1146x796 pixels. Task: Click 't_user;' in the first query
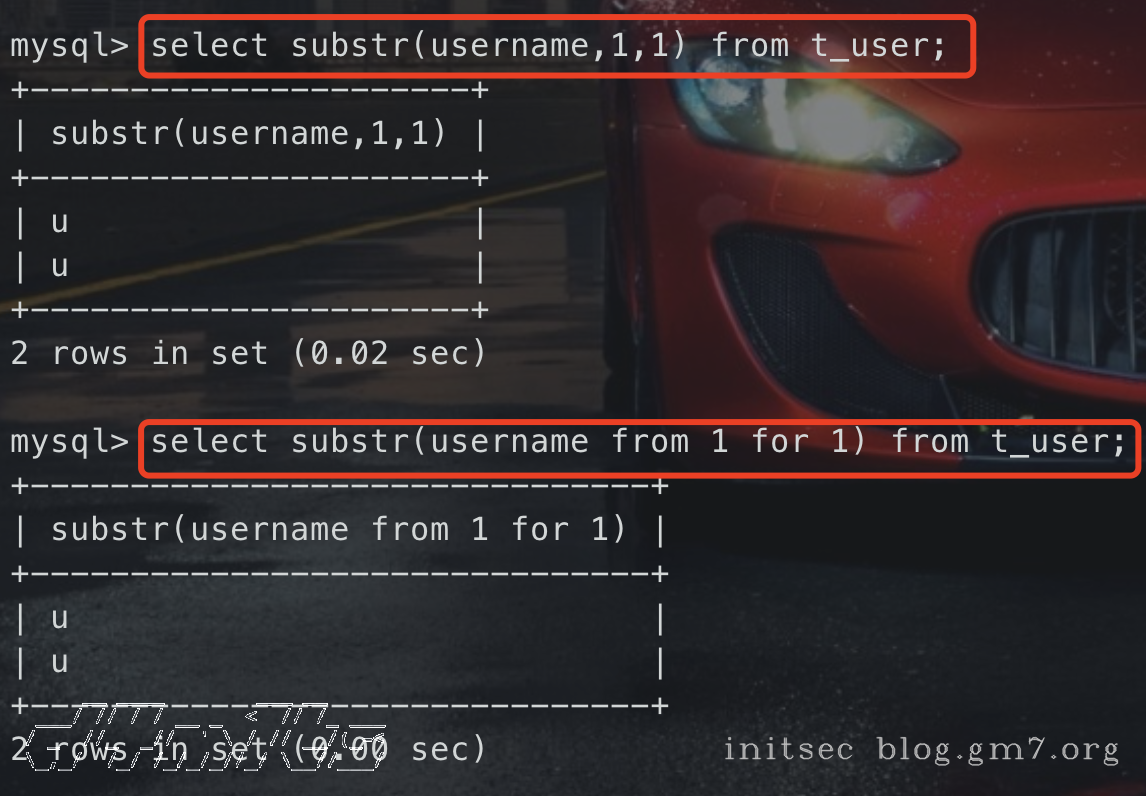(878, 46)
